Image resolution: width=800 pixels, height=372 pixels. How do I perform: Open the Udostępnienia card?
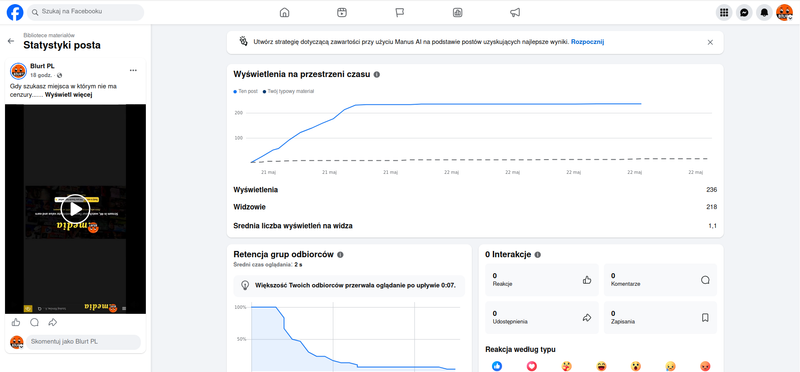coord(542,317)
